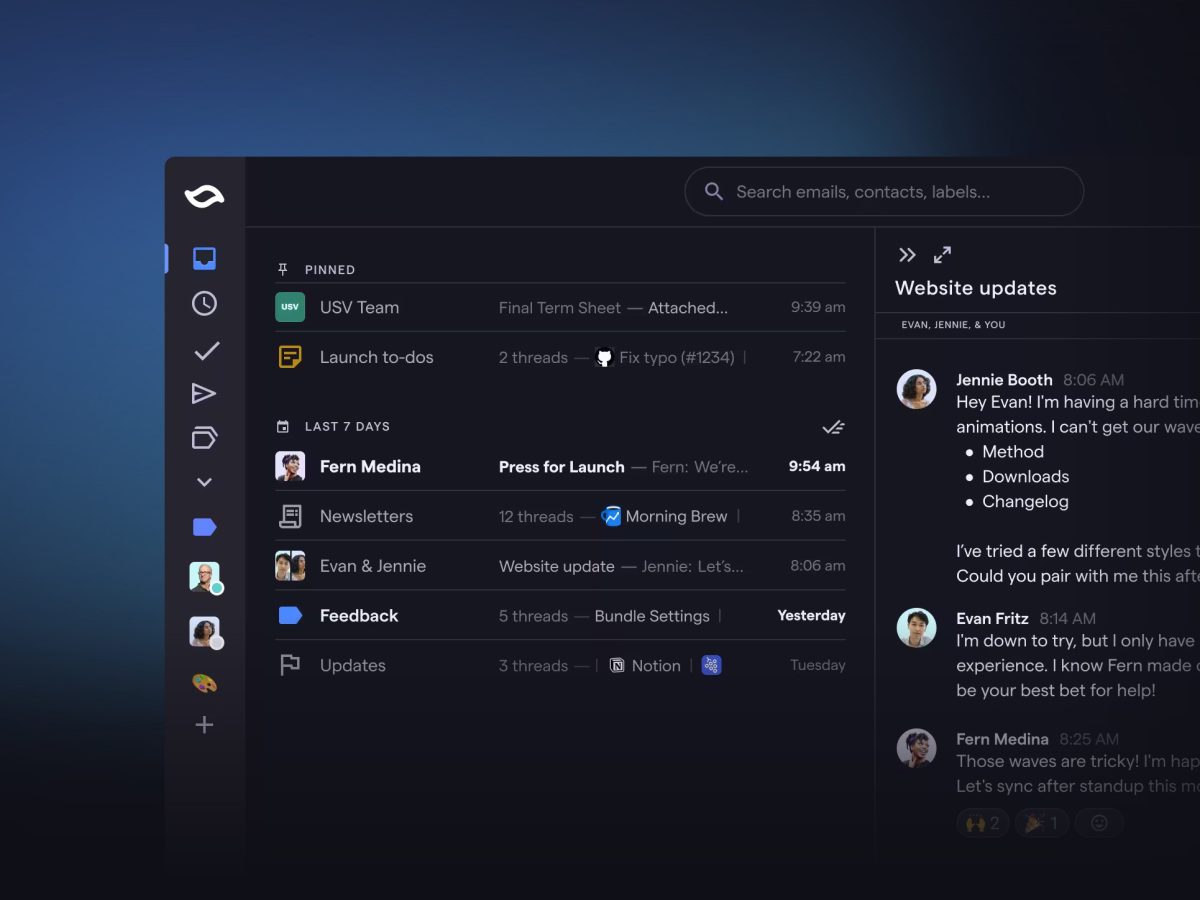Open the bundles stacked label icon
Screen dimensions: 1200x900
(204, 438)
